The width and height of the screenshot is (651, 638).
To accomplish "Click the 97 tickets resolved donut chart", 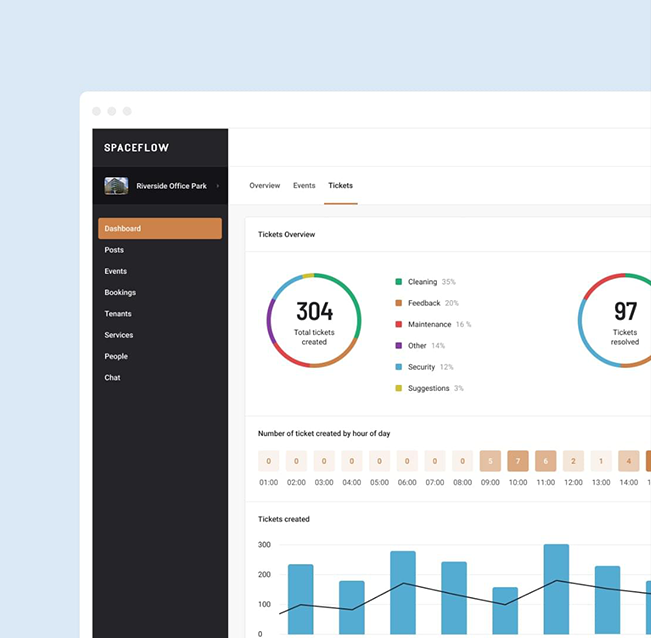I will click(x=624, y=320).
